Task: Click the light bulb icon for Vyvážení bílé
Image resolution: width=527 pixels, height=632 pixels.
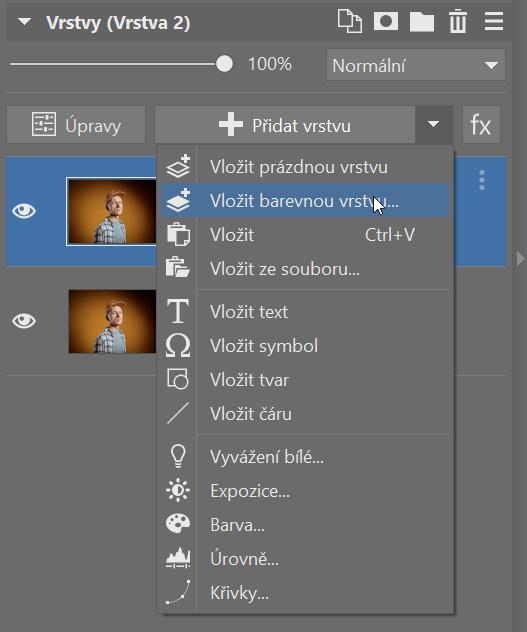Action: click(178, 456)
